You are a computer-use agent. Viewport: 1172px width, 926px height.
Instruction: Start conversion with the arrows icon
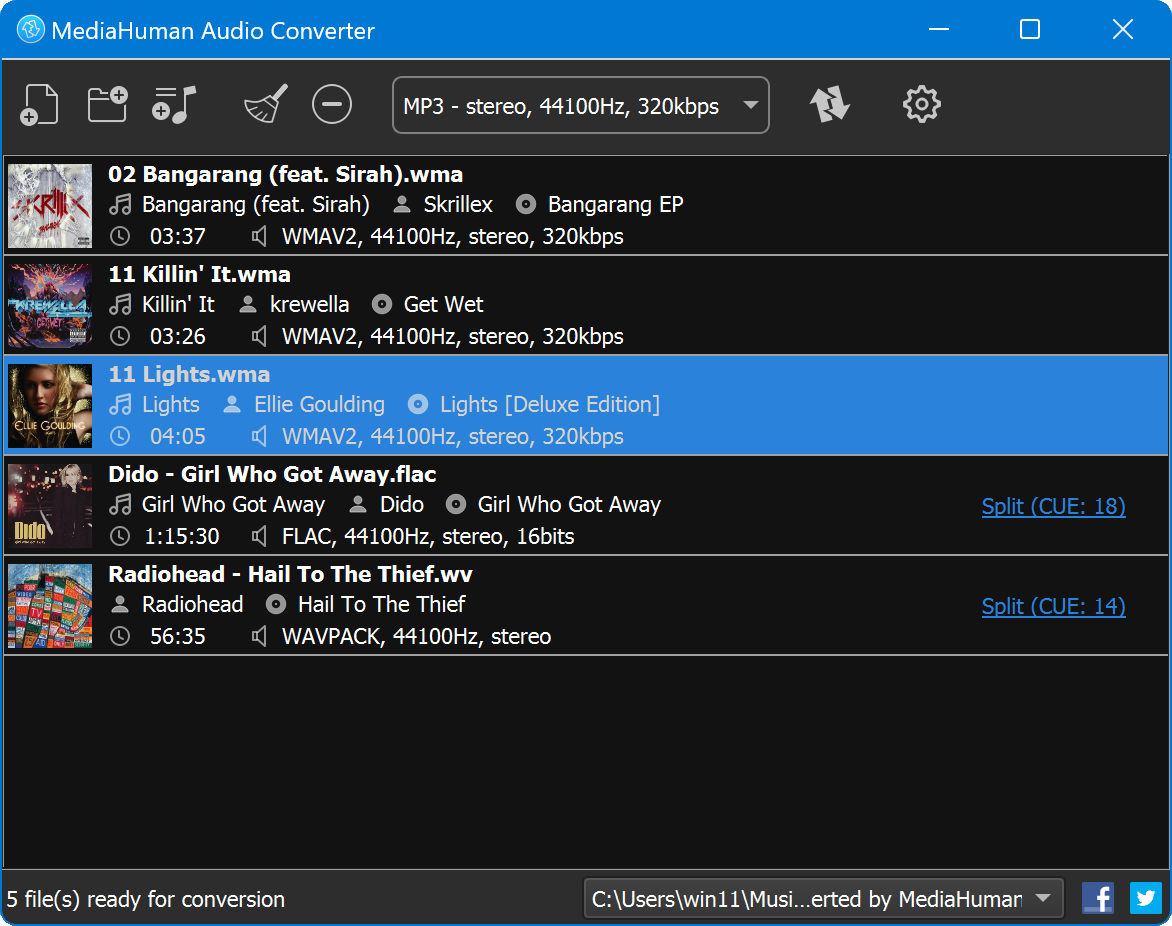point(830,103)
